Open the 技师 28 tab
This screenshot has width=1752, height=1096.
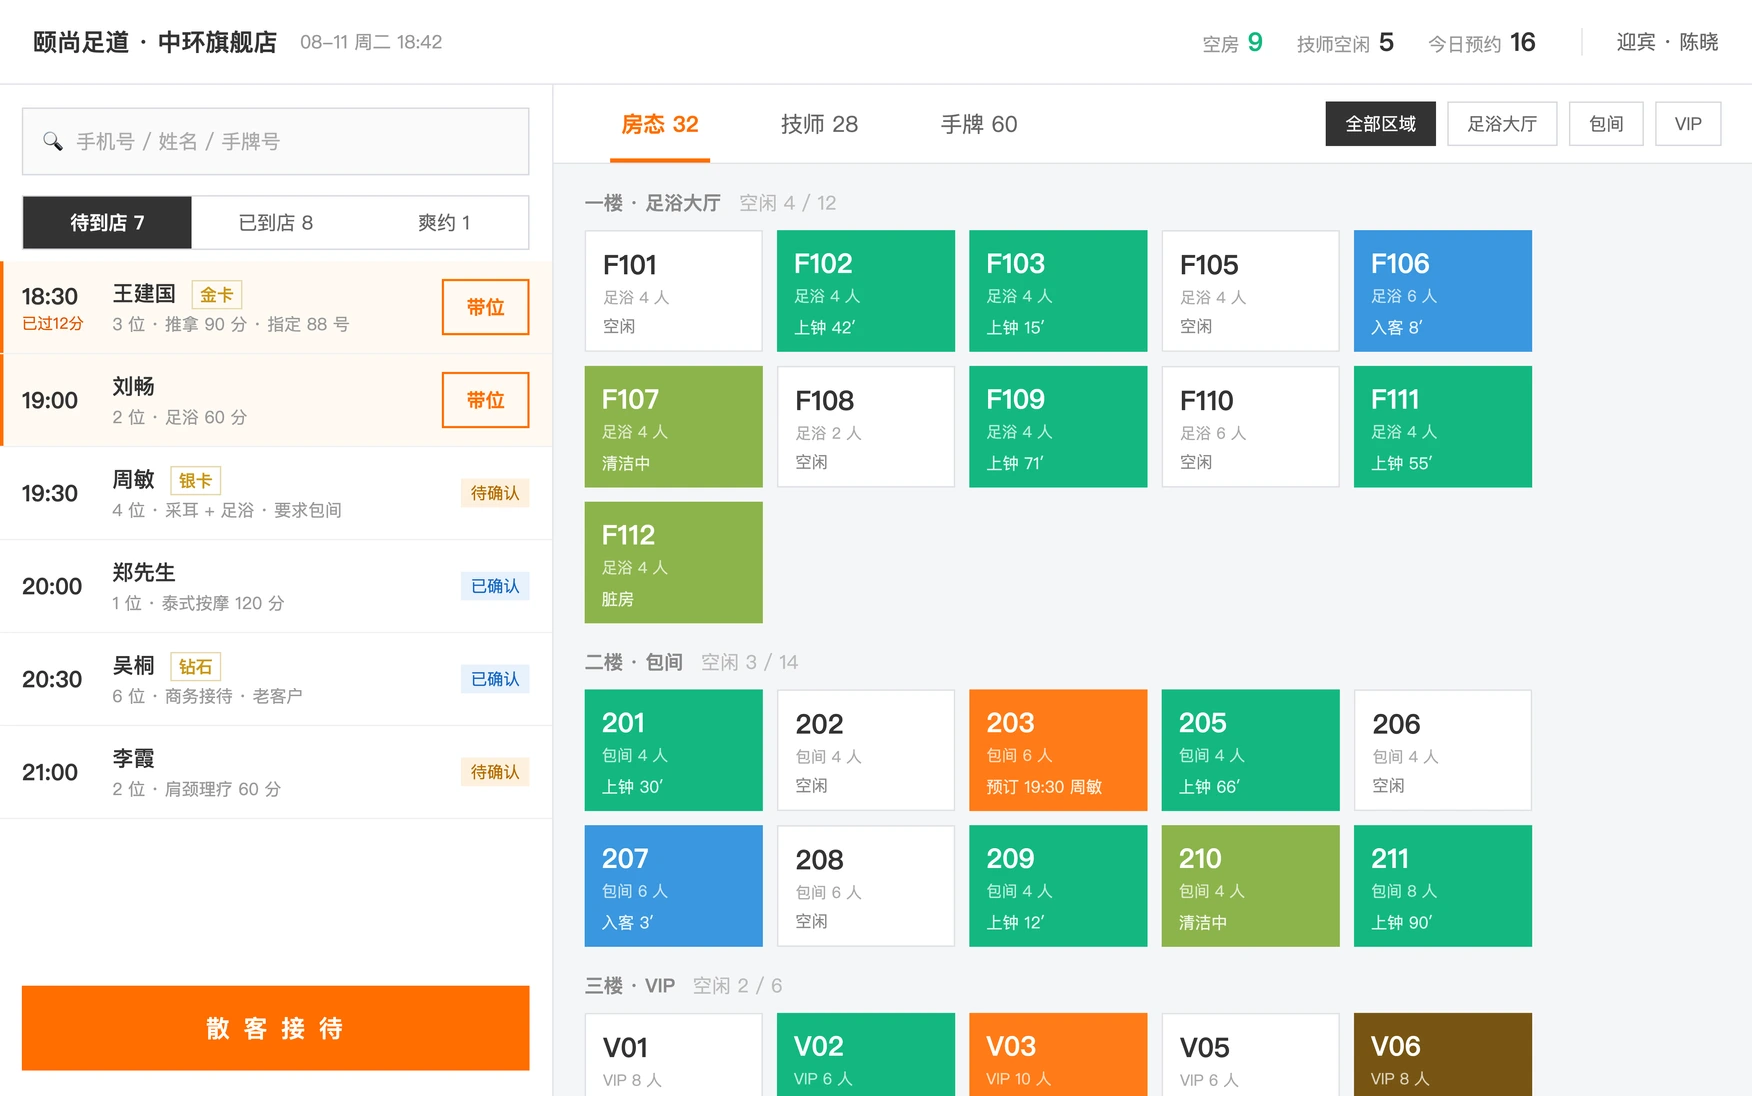click(819, 124)
